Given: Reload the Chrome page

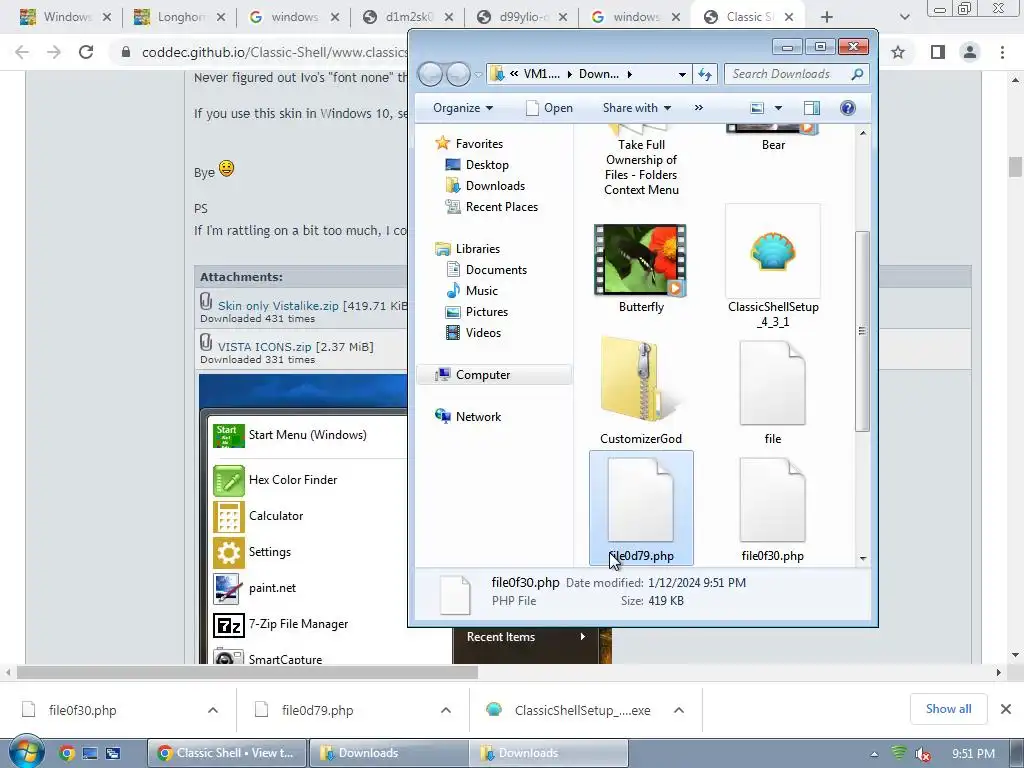Looking at the screenshot, I should (x=86, y=52).
